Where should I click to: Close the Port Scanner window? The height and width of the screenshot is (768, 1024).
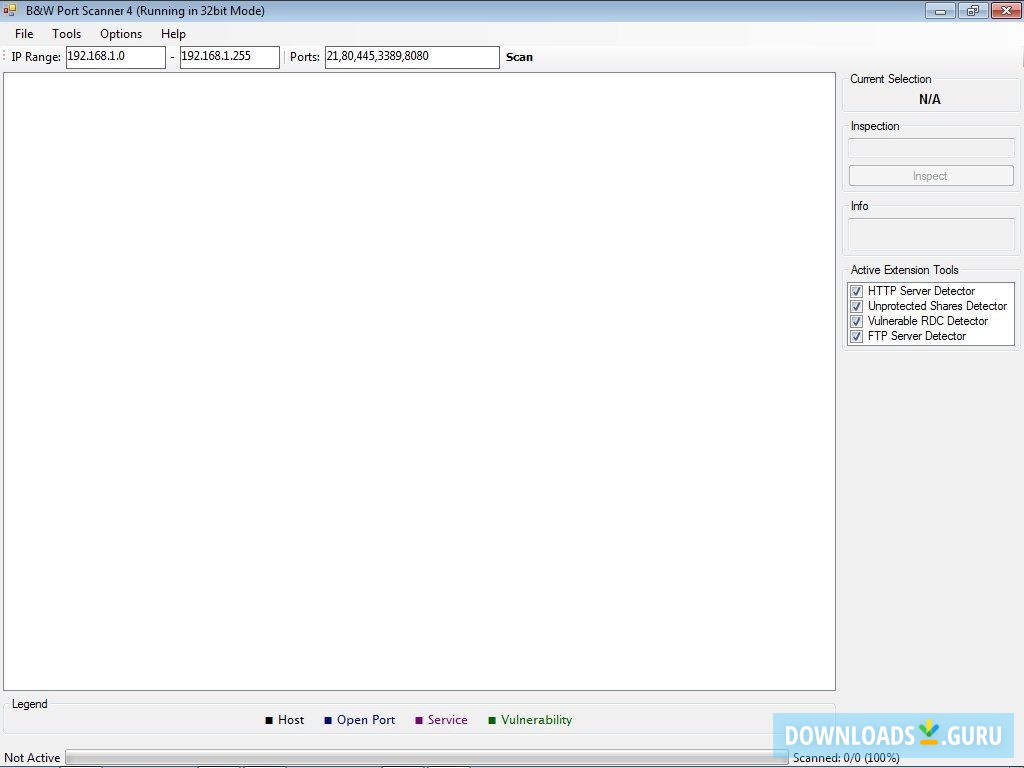(x=1006, y=10)
